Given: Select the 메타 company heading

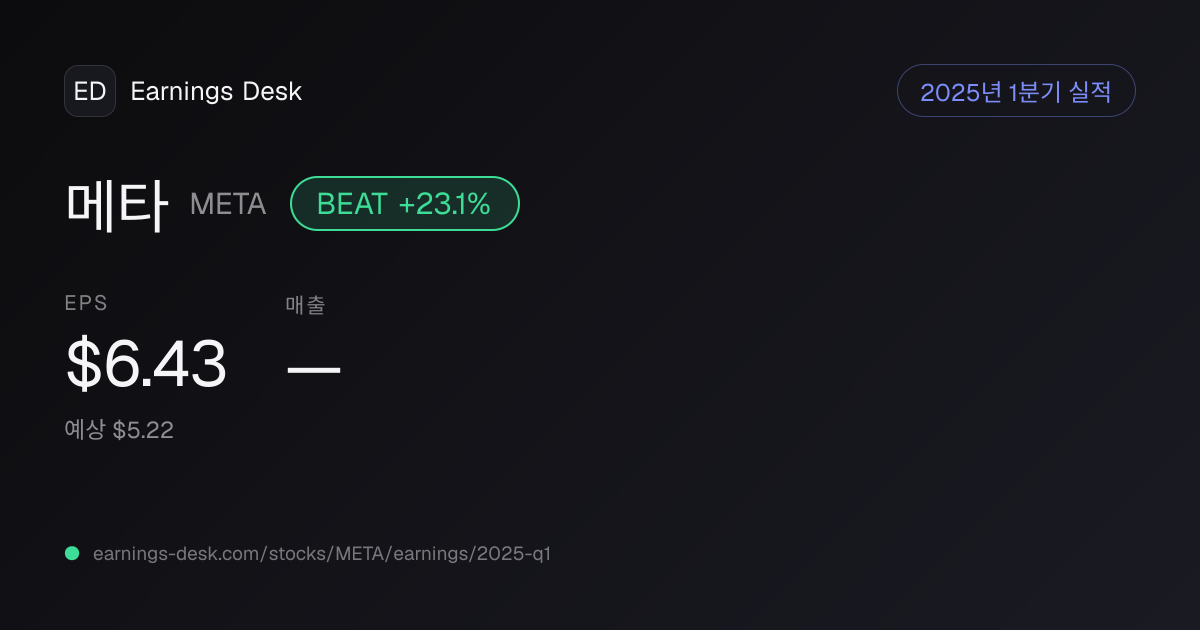Looking at the screenshot, I should pyautogui.click(x=117, y=204).
